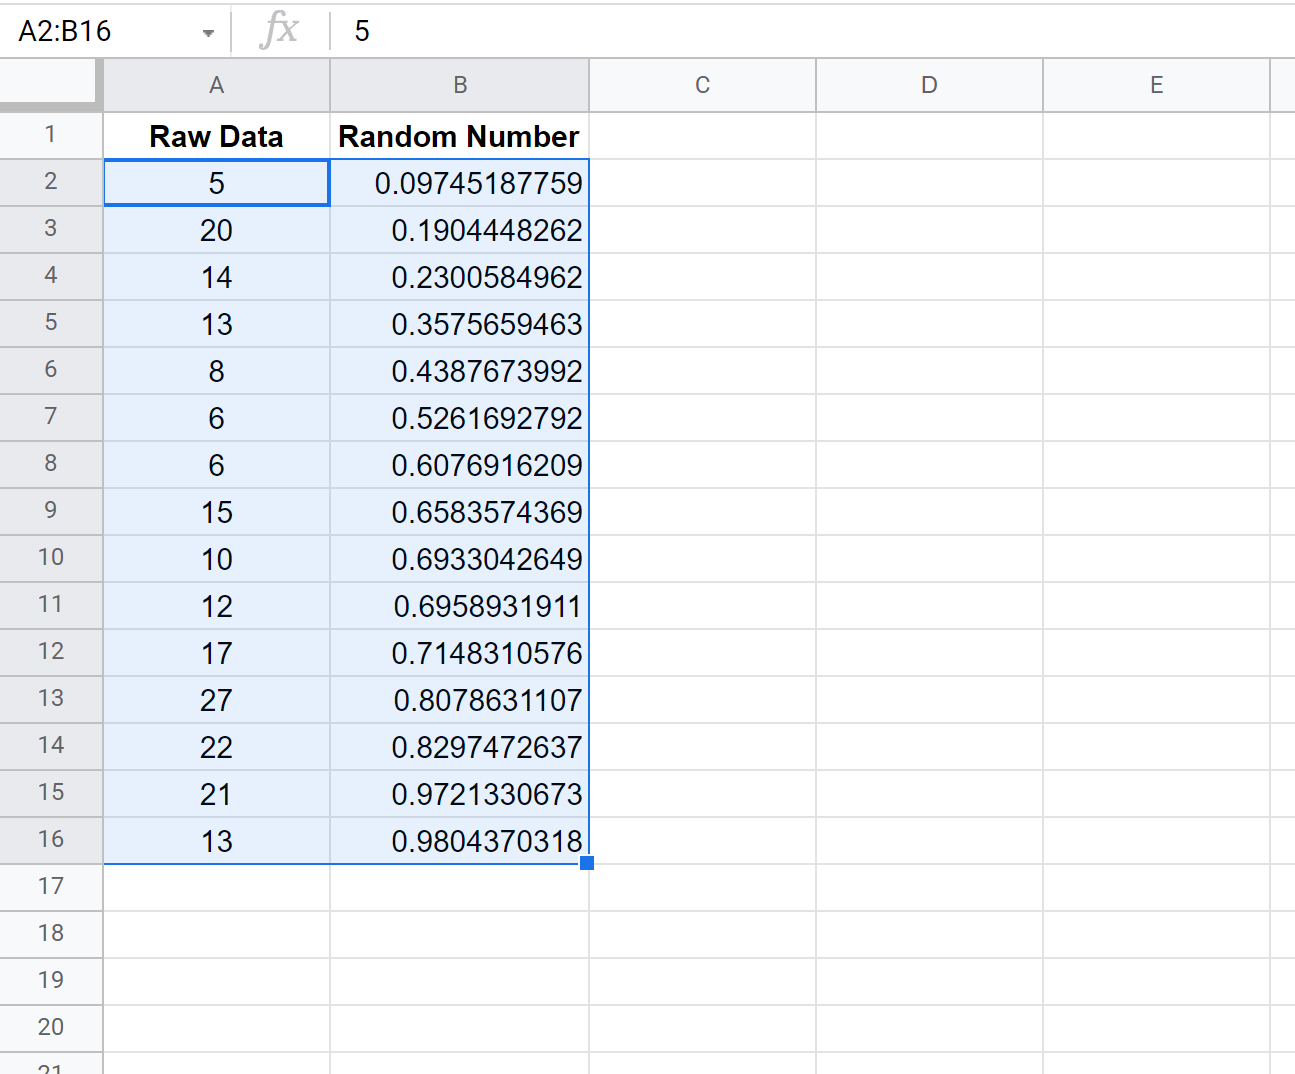Click the blue fill handle square
Screen dimensions: 1295x1074
click(587, 863)
